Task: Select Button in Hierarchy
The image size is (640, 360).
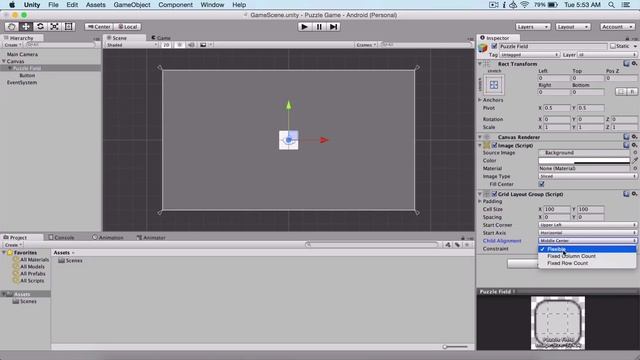Action: click(27, 76)
